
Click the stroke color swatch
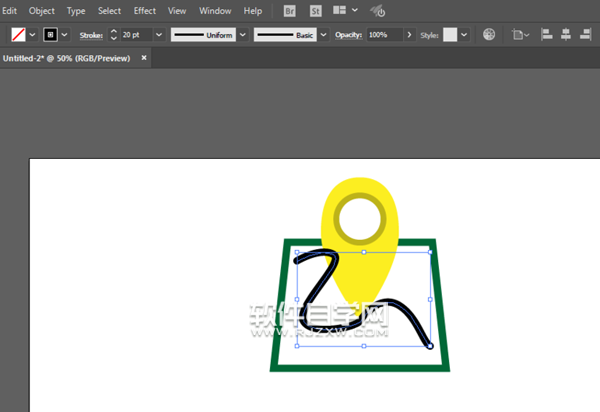click(50, 34)
